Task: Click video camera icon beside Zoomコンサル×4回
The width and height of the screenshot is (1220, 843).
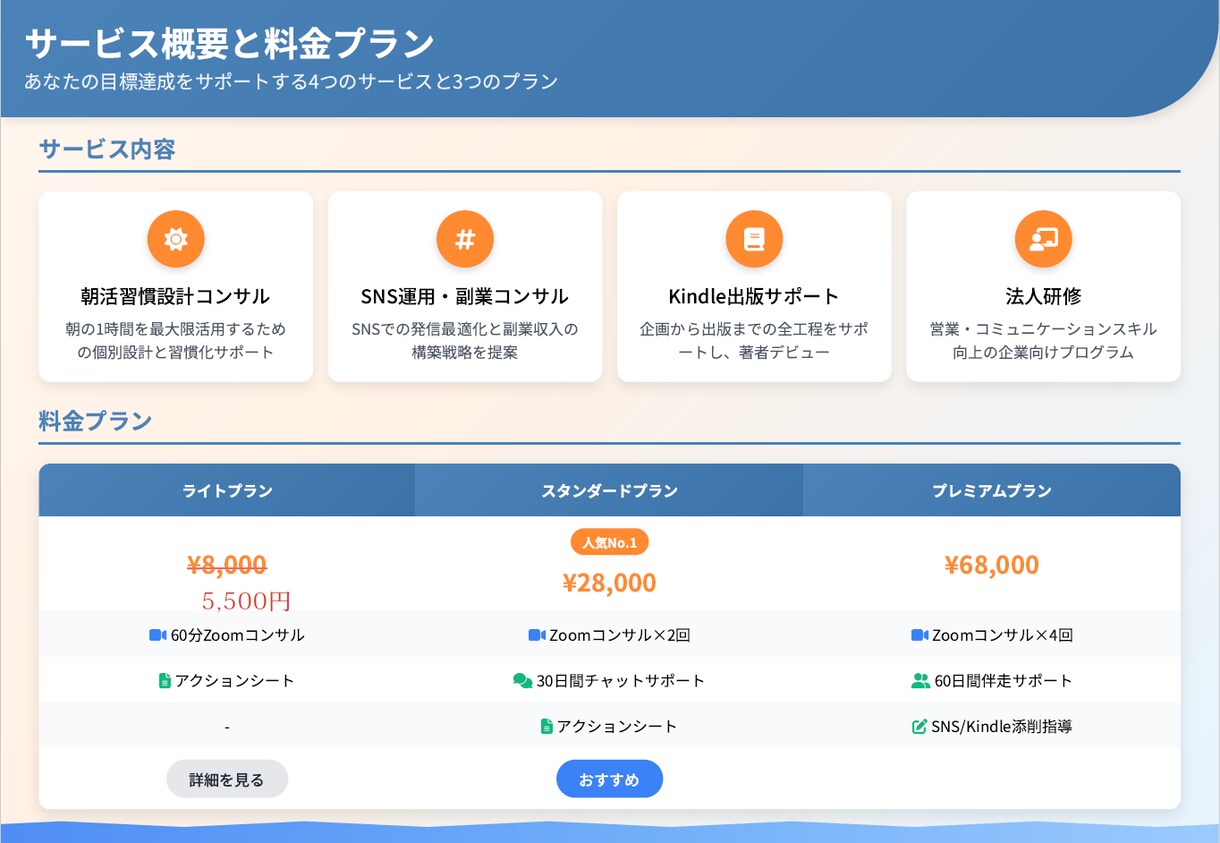Action: 920,635
